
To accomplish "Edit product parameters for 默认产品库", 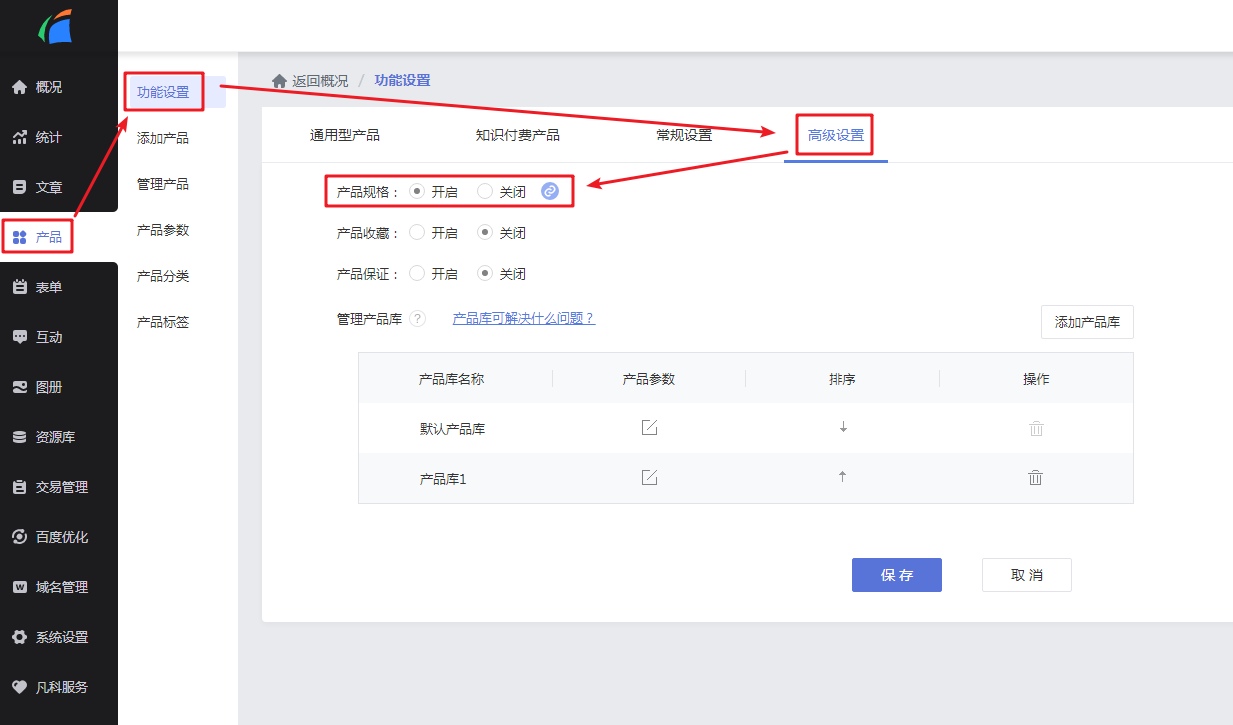I will 649,428.
